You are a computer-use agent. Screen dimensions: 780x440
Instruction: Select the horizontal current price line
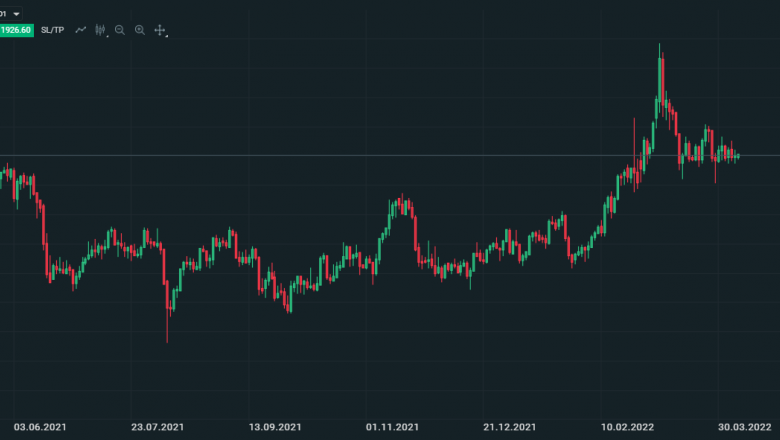coord(300,155)
